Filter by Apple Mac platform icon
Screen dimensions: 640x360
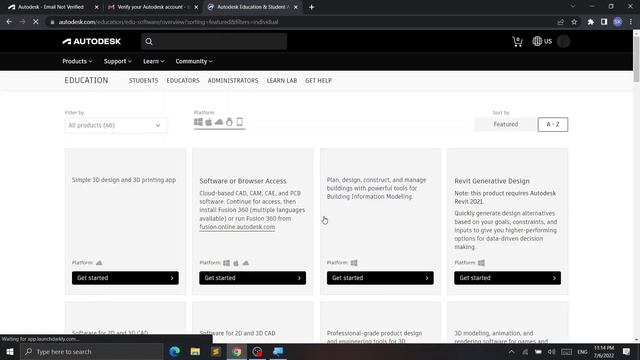[209, 122]
